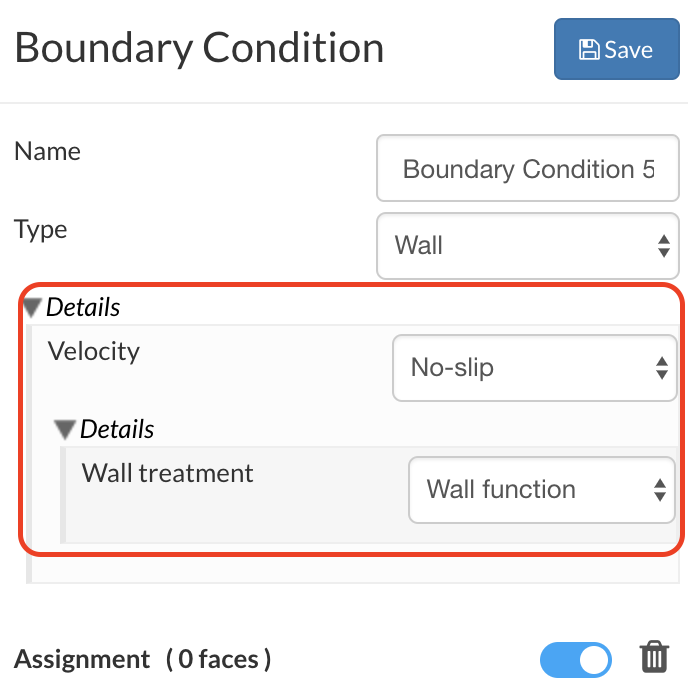Click the Name label
The width and height of the screenshot is (688, 688).
tap(47, 152)
